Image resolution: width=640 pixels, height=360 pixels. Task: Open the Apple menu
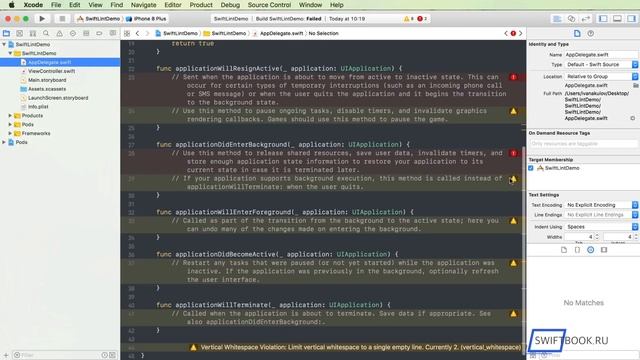(x=11, y=5)
